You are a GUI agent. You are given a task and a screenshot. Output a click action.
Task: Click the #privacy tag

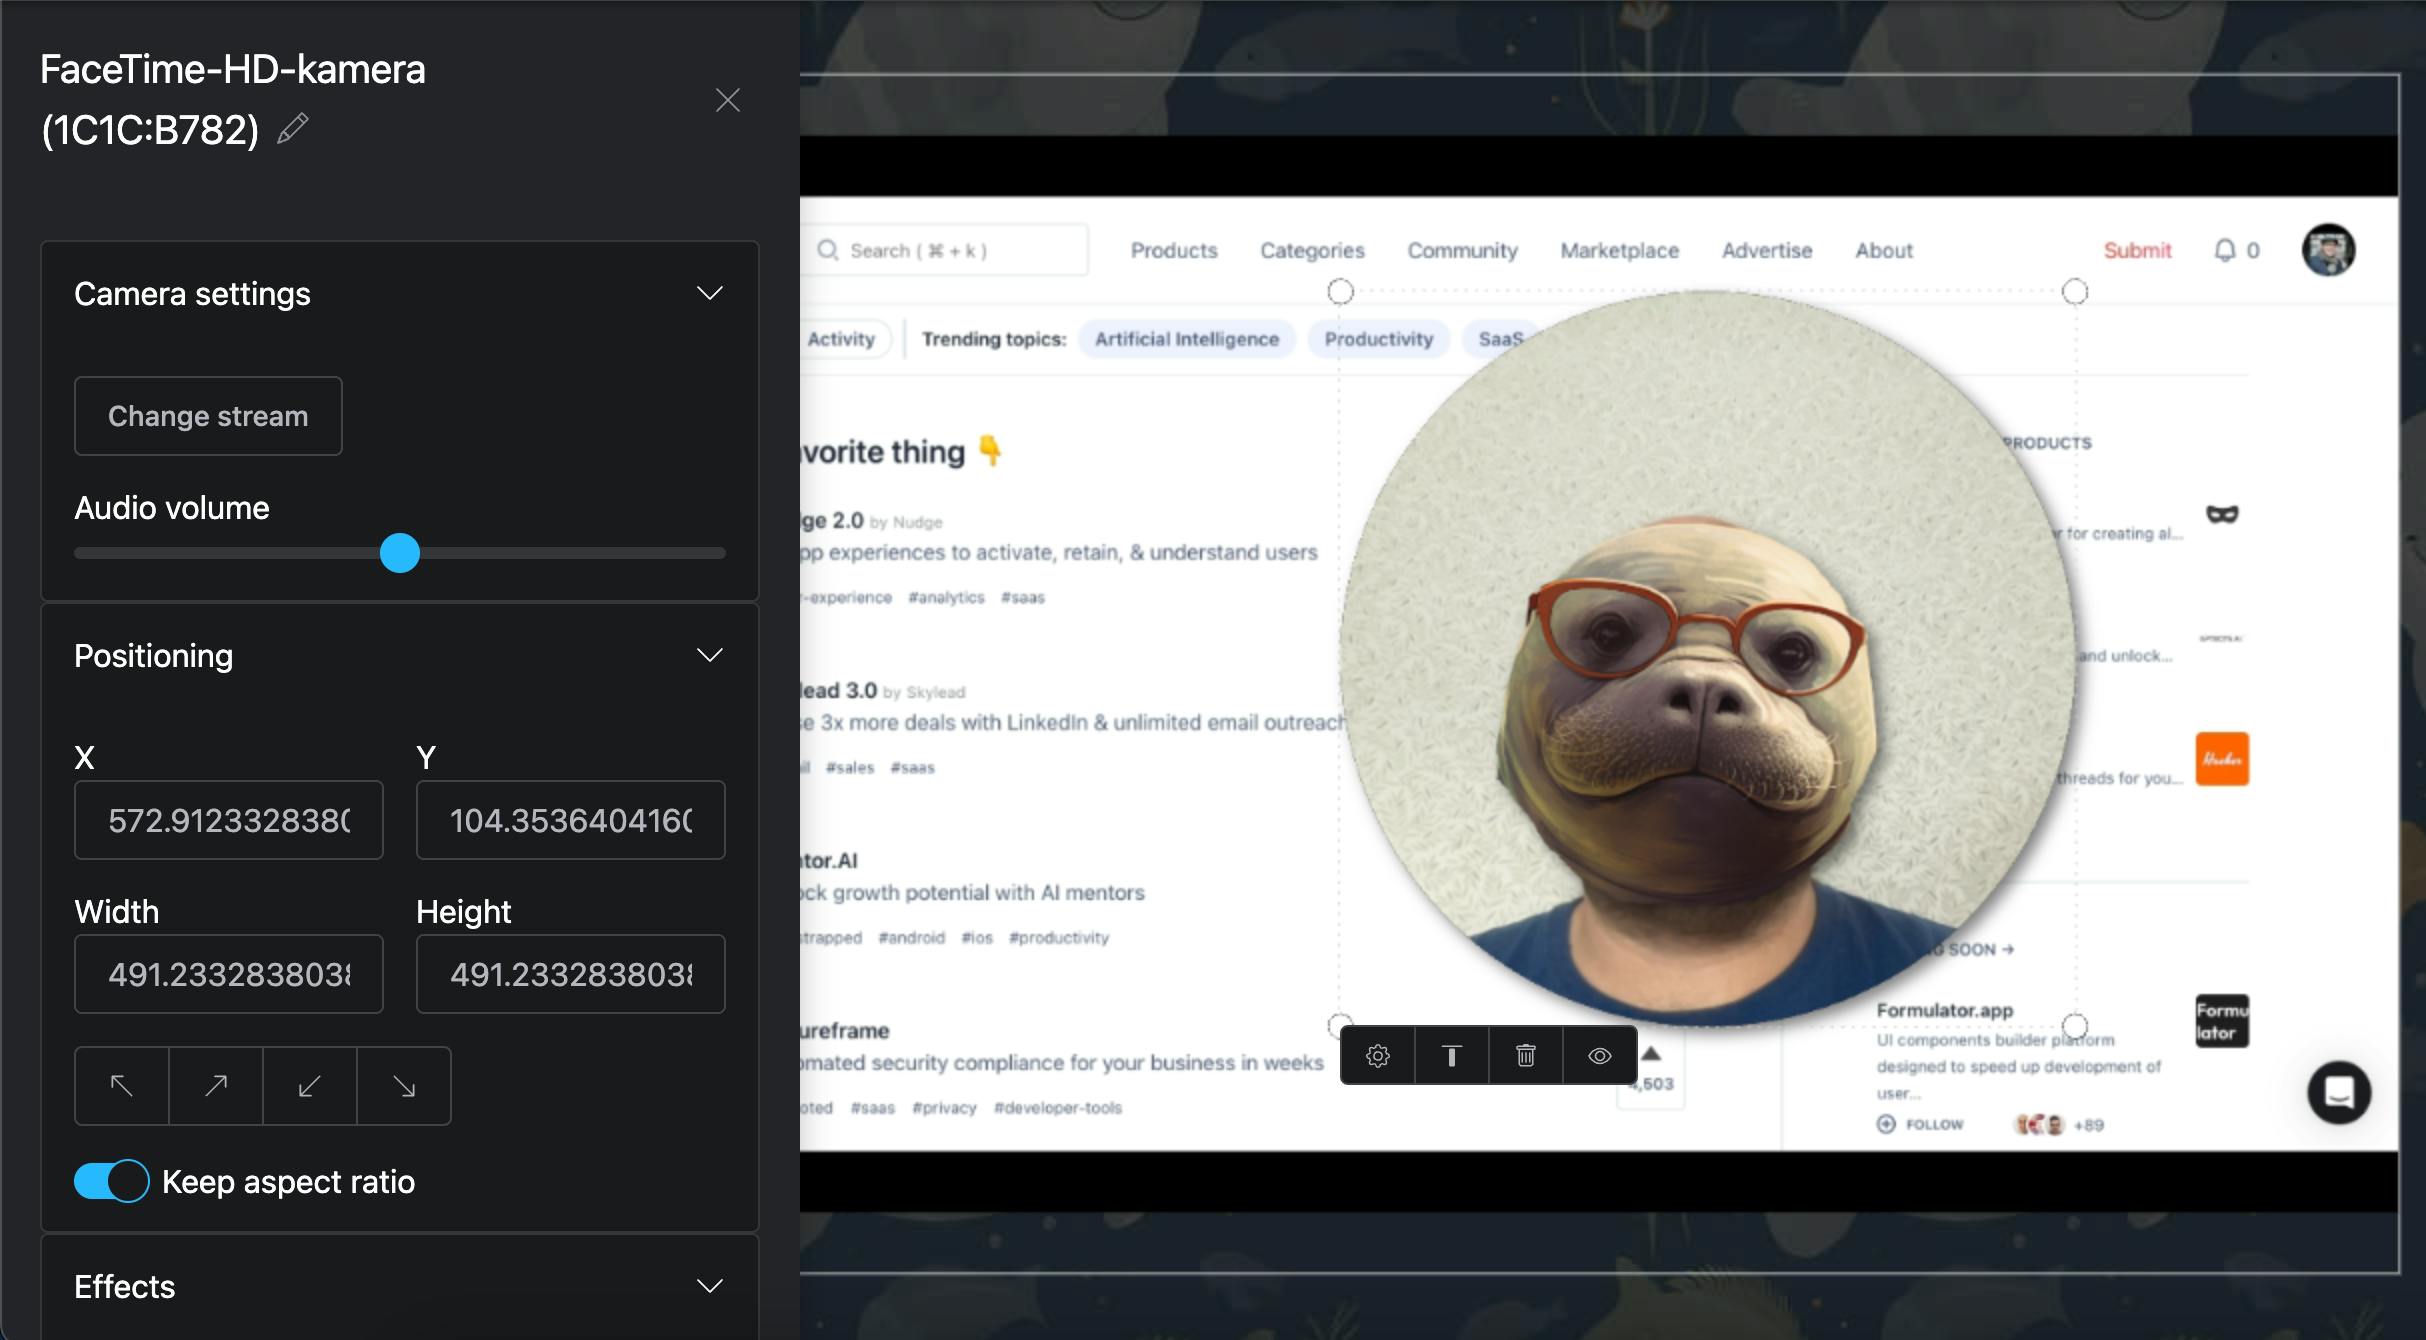point(944,1107)
